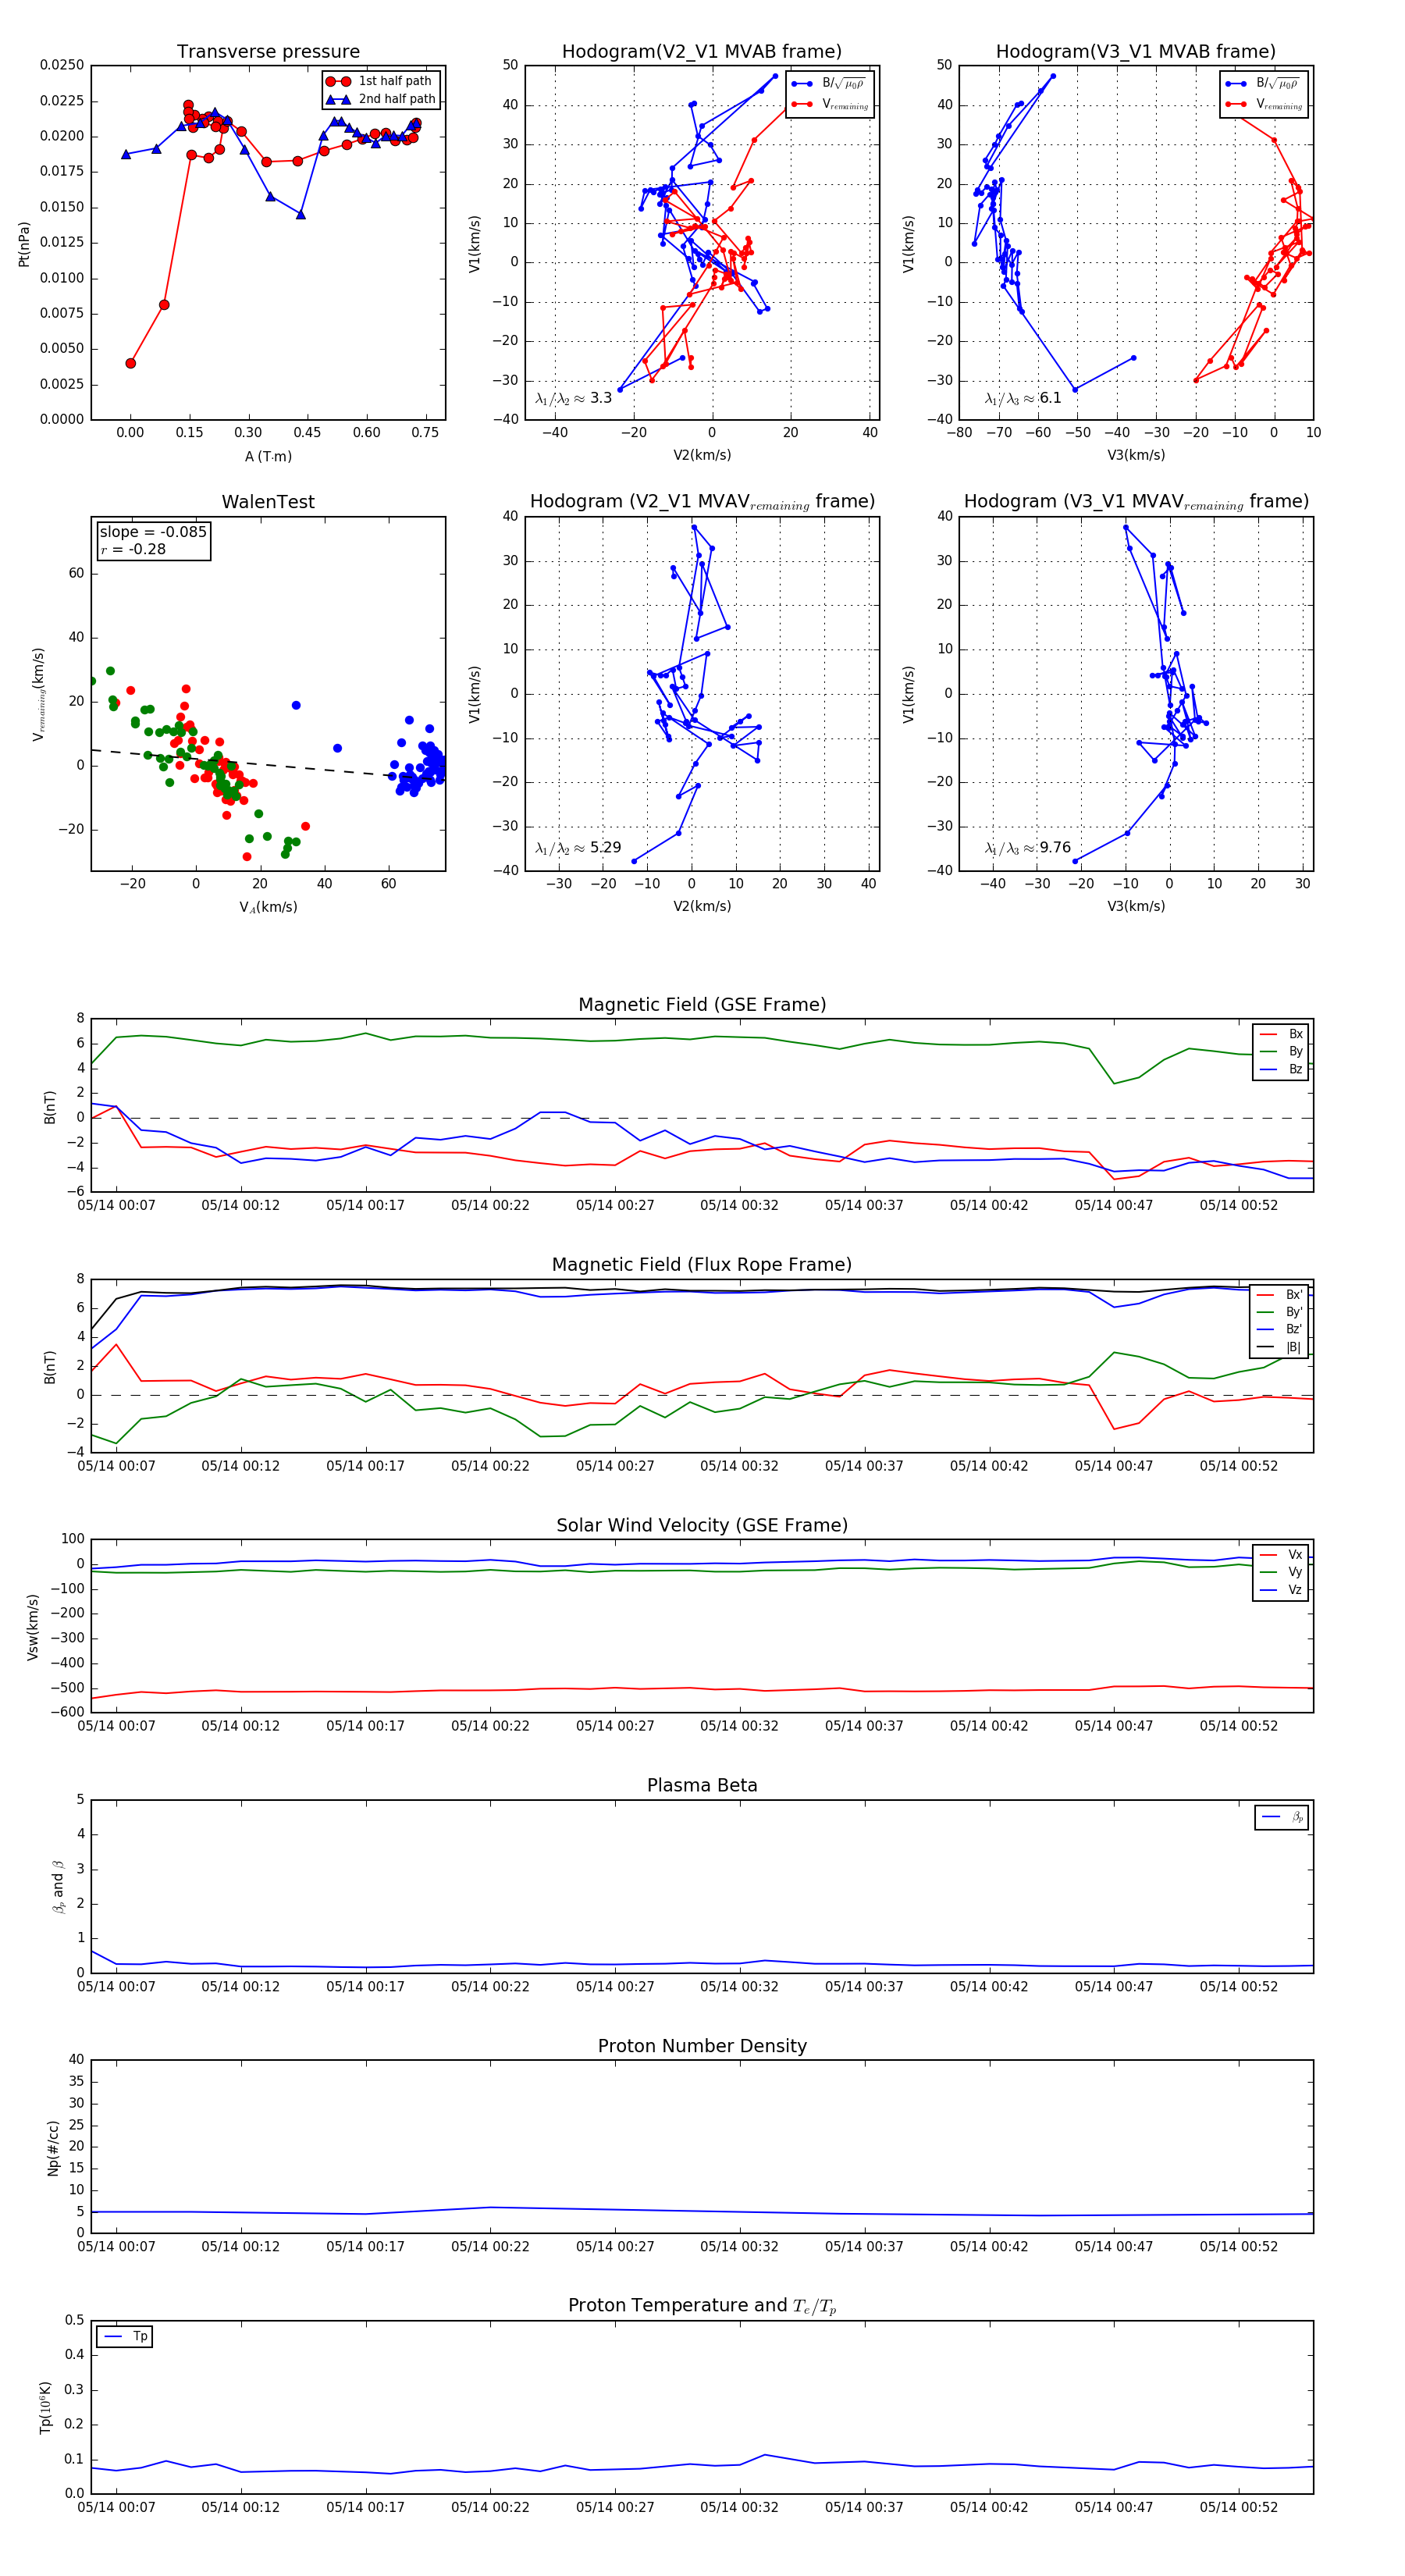The image size is (1405, 2576).
Task: Click the 'Vremaining' legend entry in V2_V1 hodogram
Action: [x=830, y=104]
